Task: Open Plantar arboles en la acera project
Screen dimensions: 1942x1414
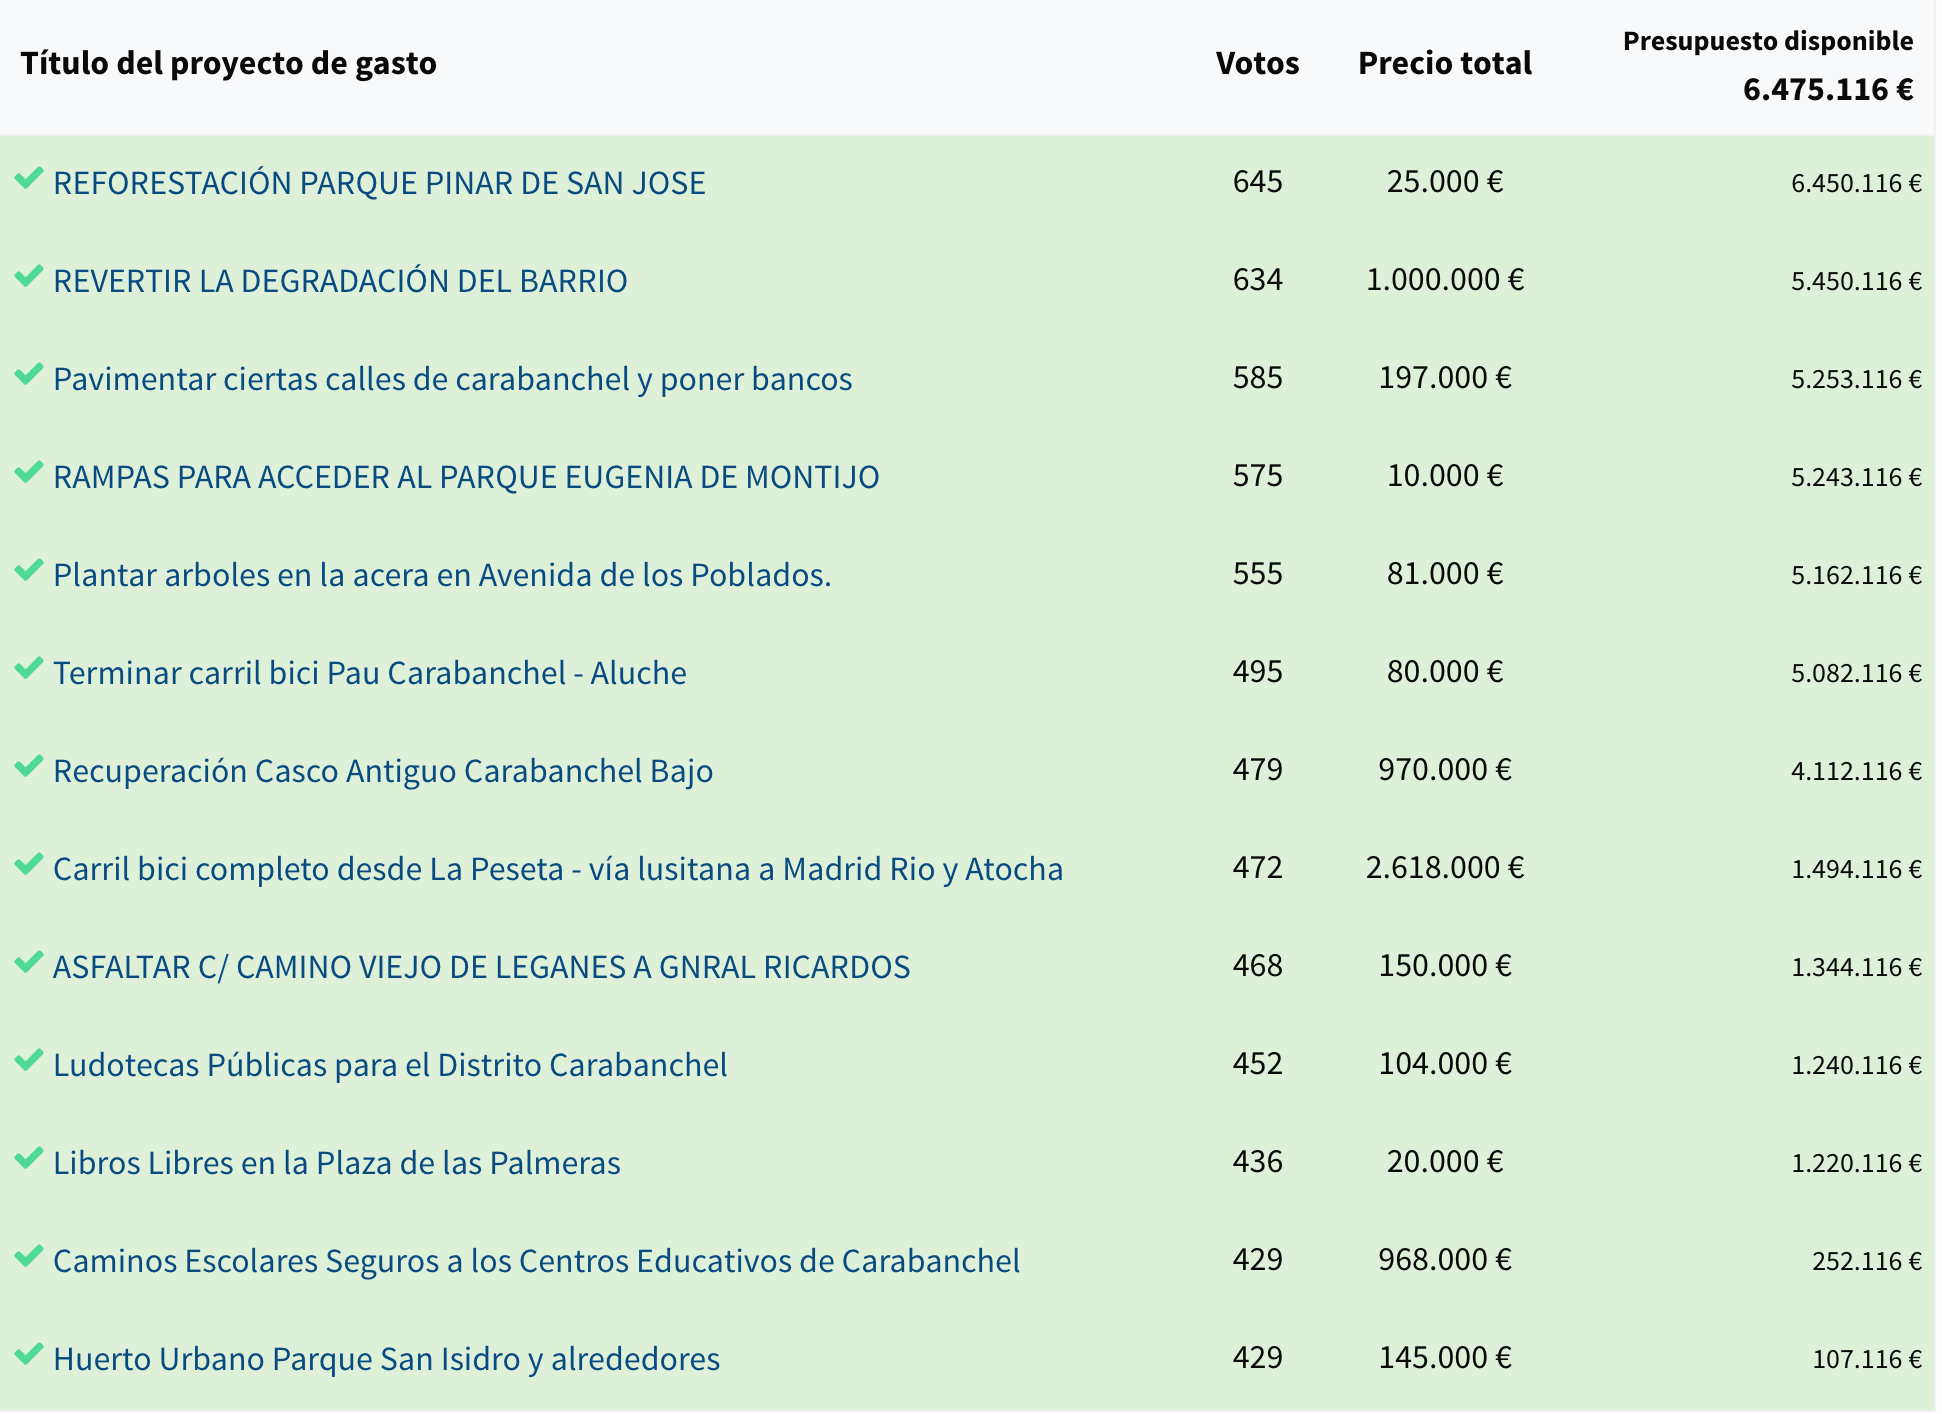Action: [442, 575]
